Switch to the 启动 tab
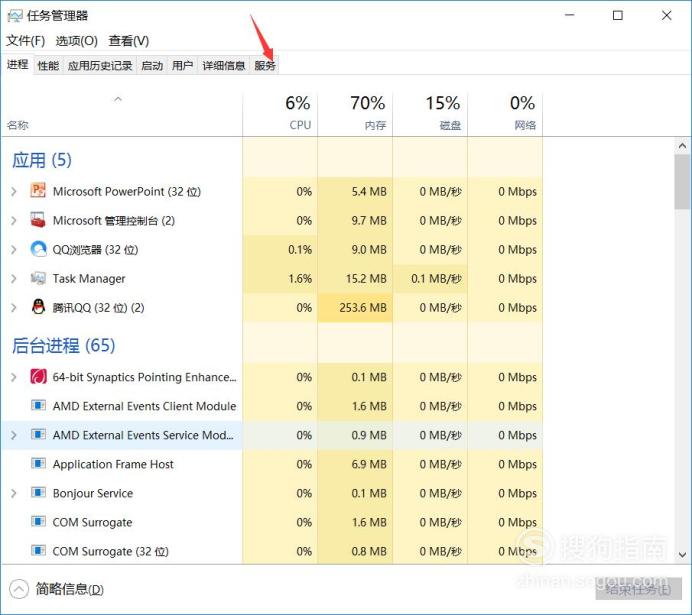This screenshot has height=615, width=692. click(152, 66)
